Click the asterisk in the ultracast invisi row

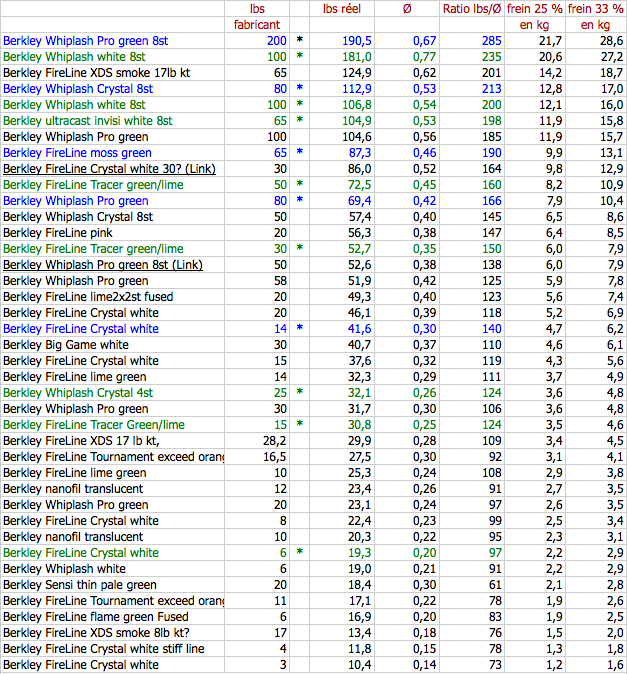pyautogui.click(x=300, y=119)
